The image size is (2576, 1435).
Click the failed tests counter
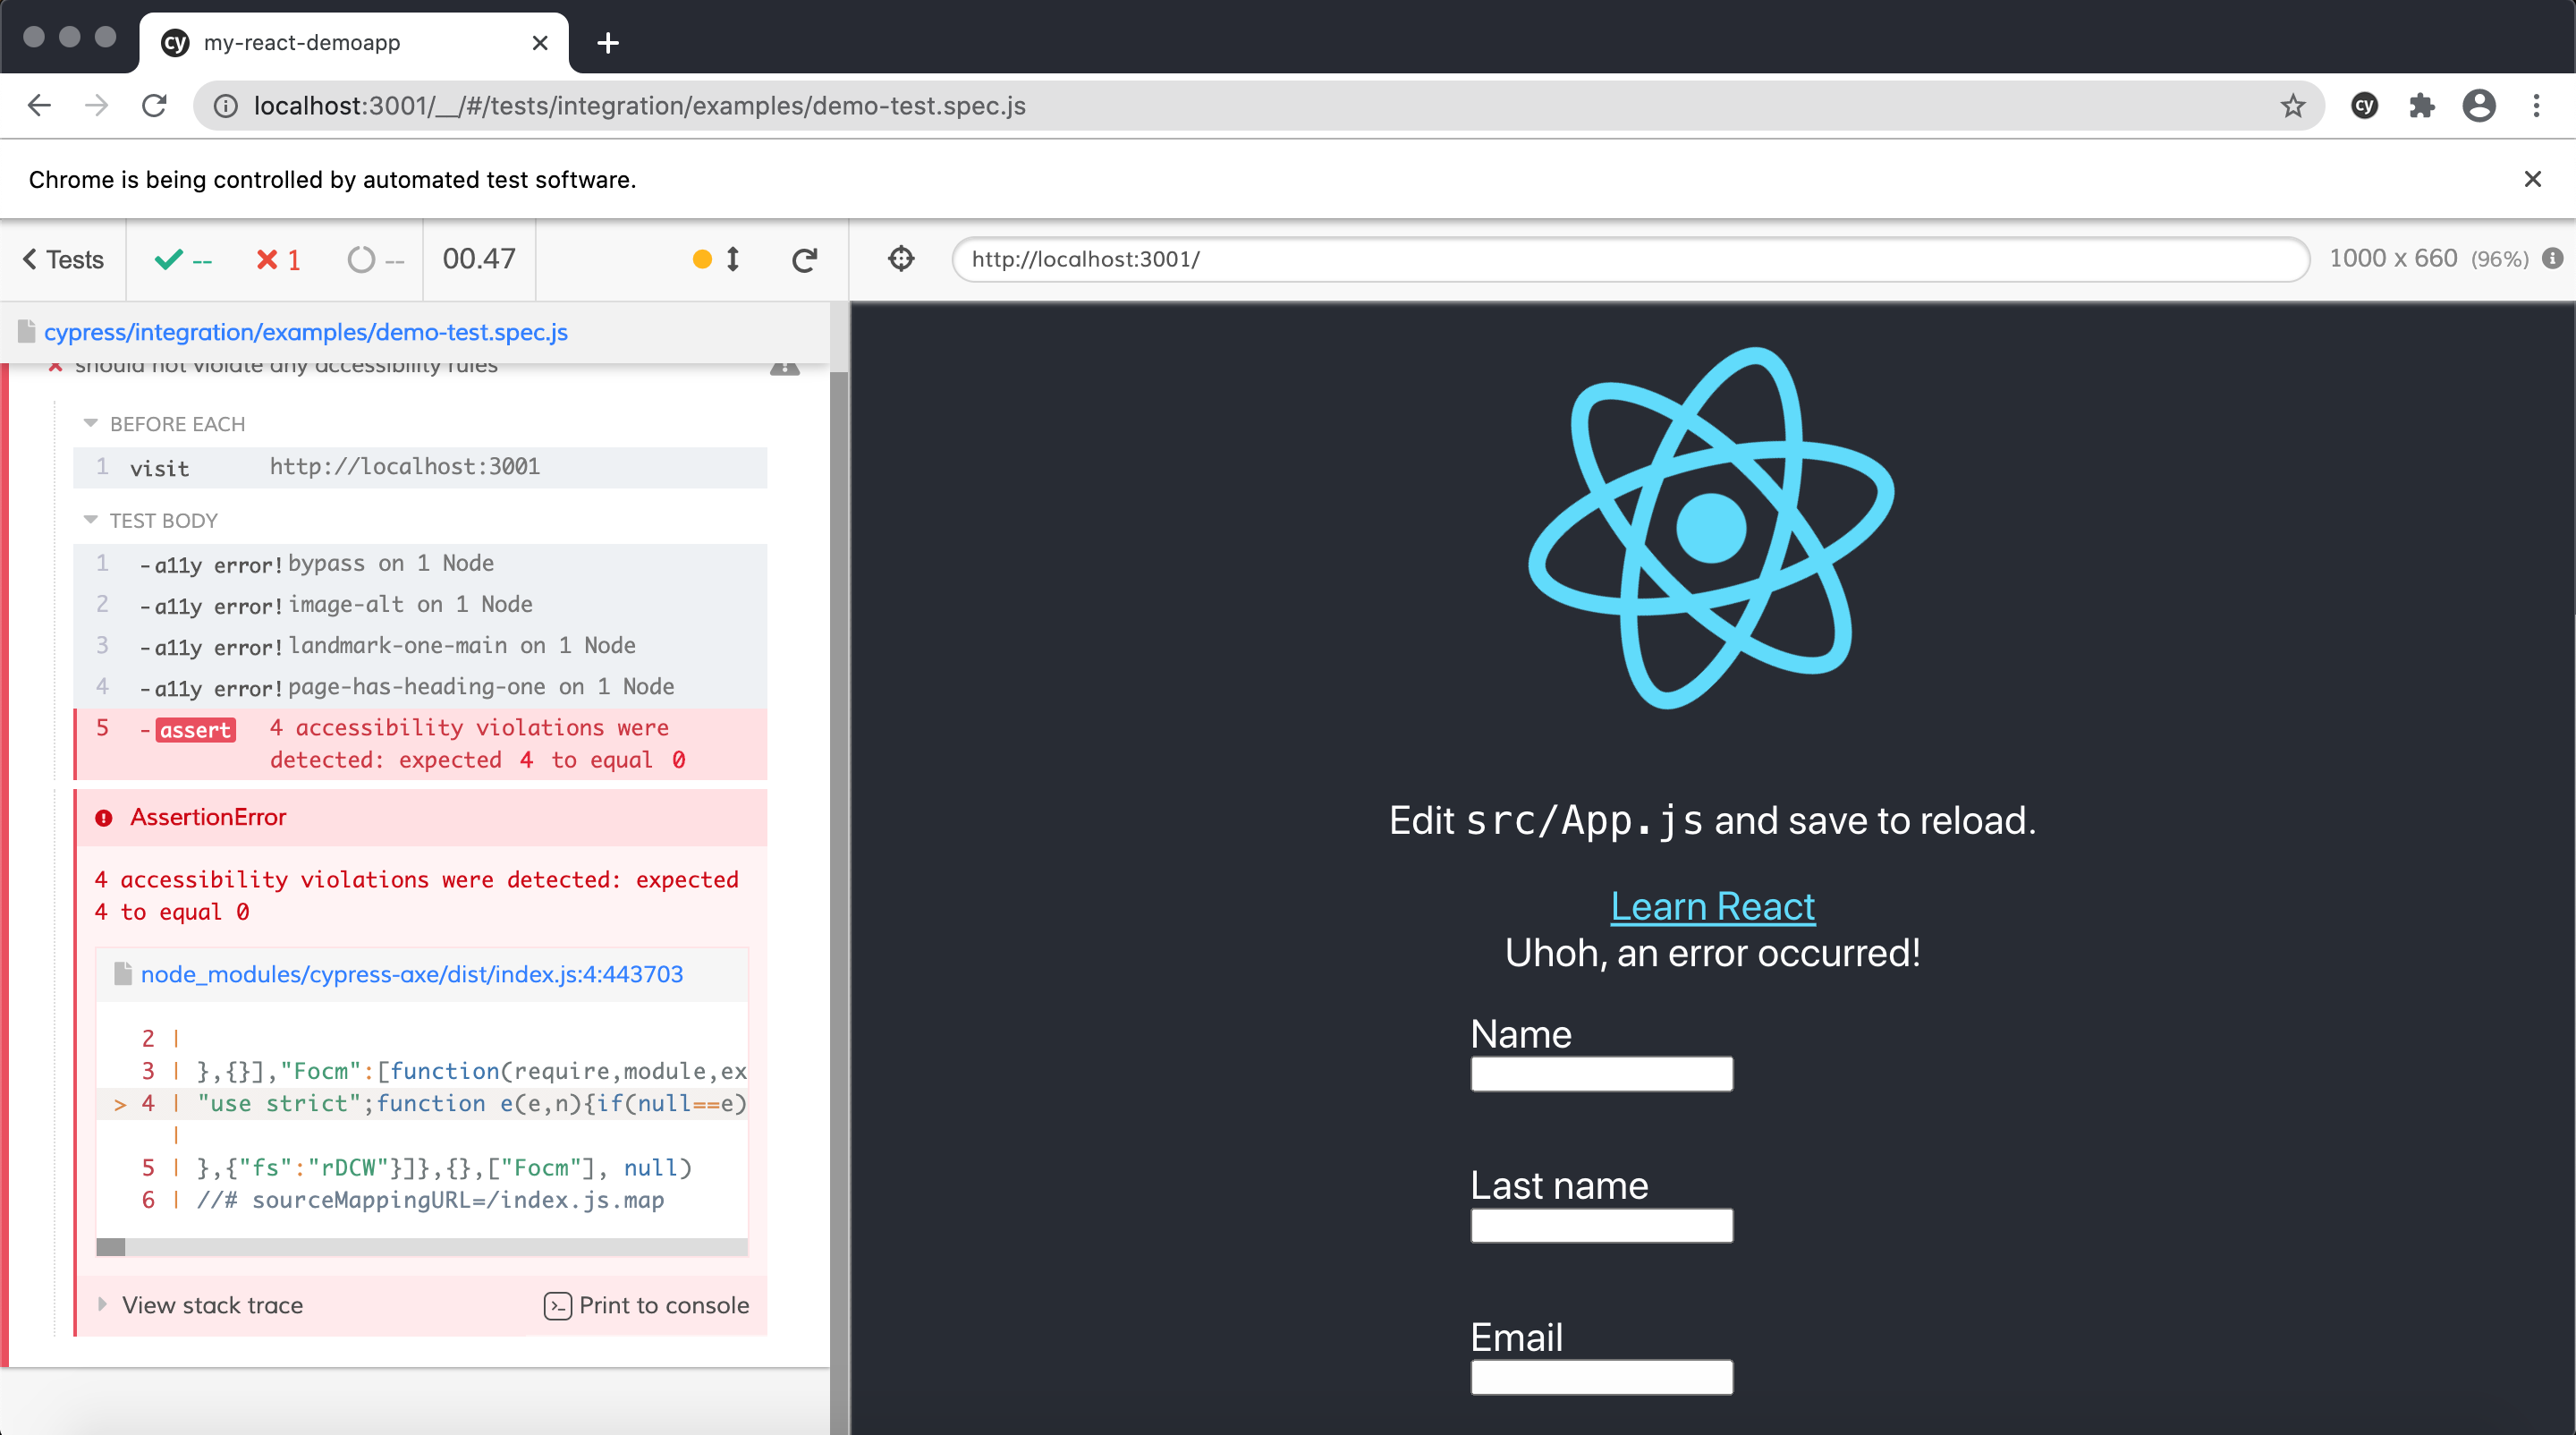click(278, 259)
